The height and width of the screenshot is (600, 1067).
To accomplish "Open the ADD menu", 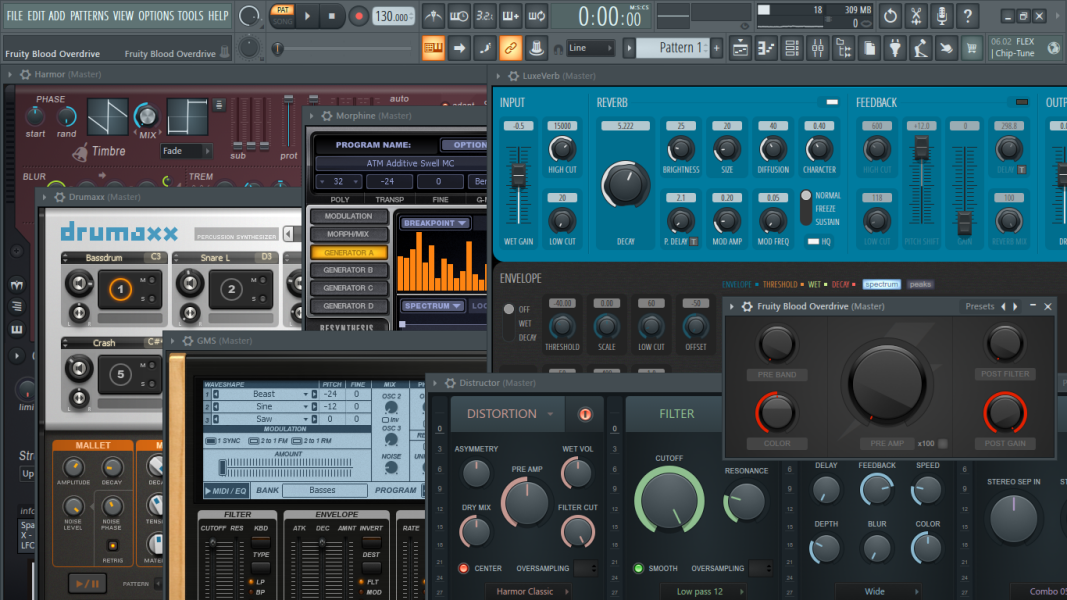I will pos(57,16).
